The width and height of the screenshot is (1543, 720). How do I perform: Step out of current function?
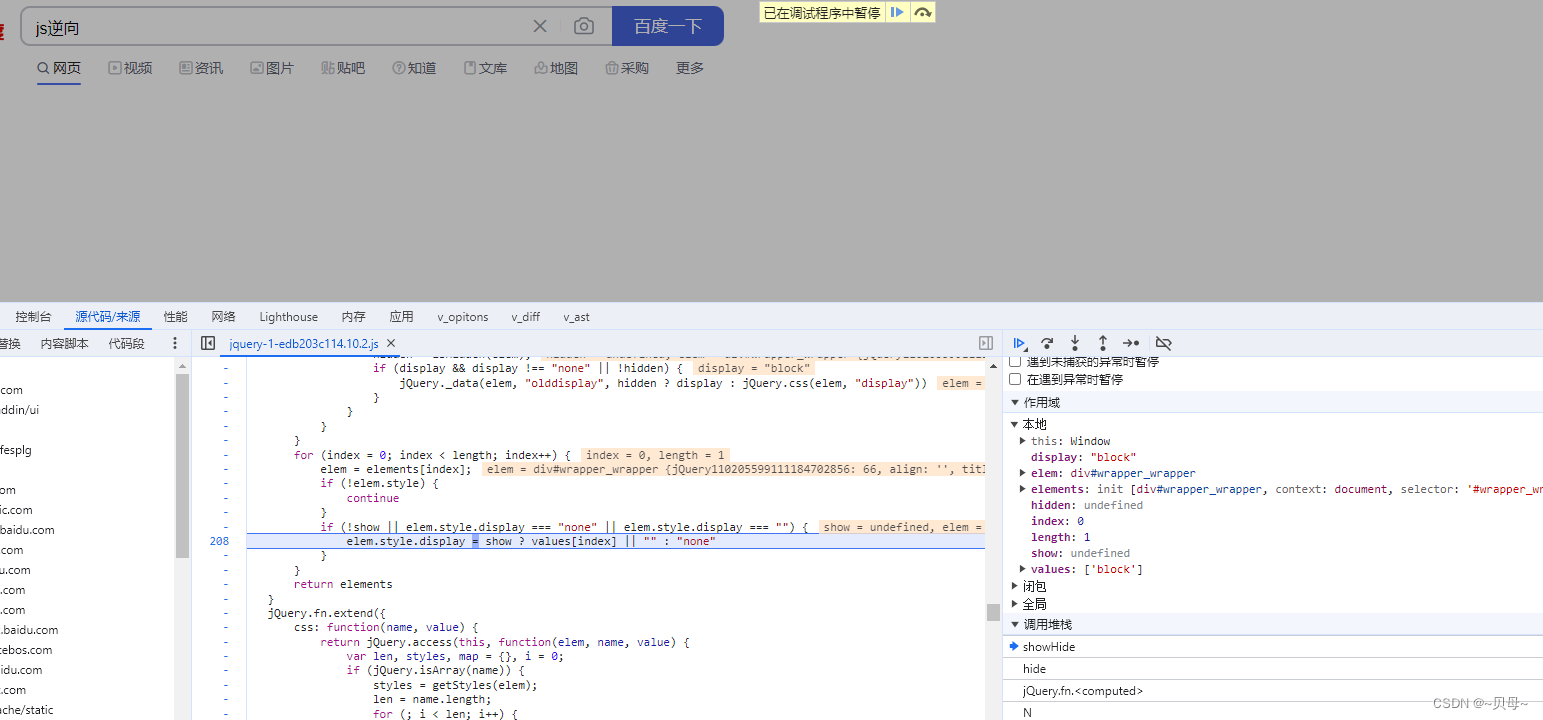click(1103, 343)
